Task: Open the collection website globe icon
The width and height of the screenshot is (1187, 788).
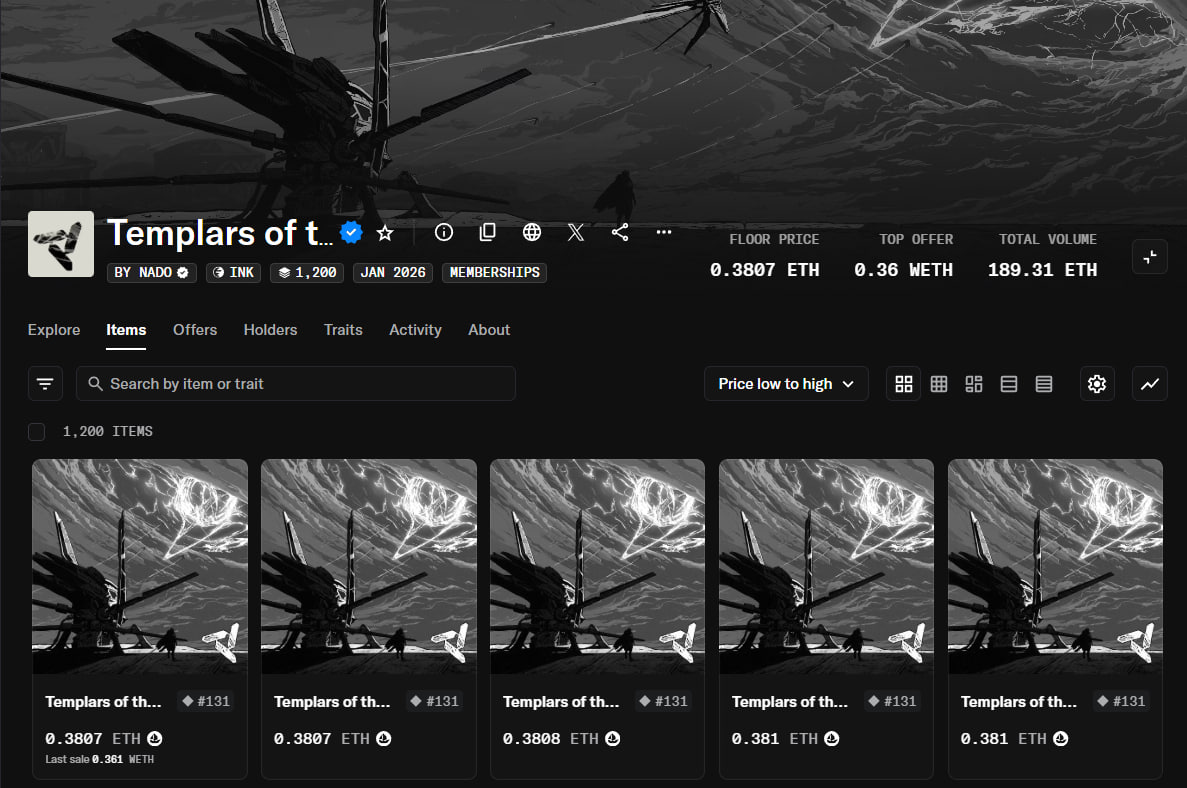Action: point(532,233)
